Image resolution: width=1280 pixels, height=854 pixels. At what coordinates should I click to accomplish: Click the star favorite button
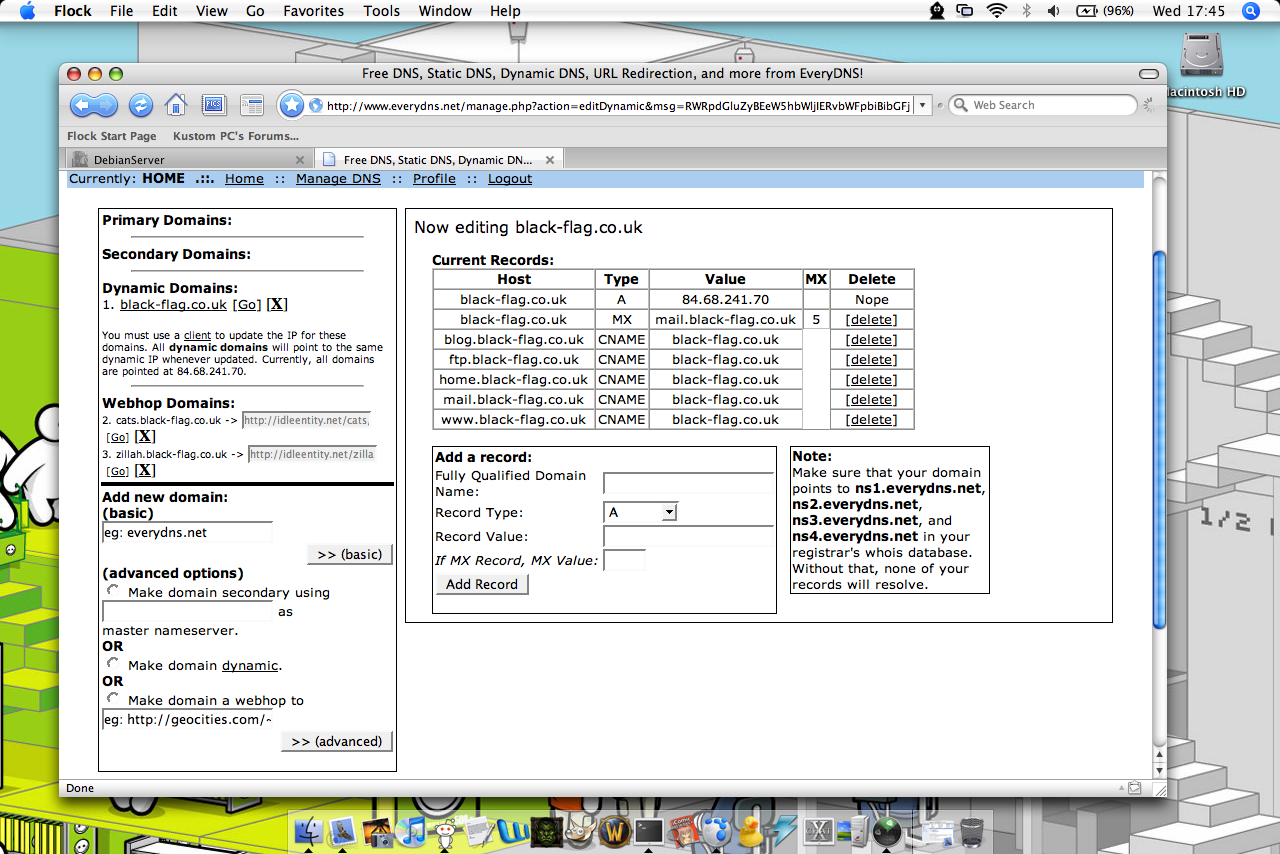pyautogui.click(x=291, y=105)
